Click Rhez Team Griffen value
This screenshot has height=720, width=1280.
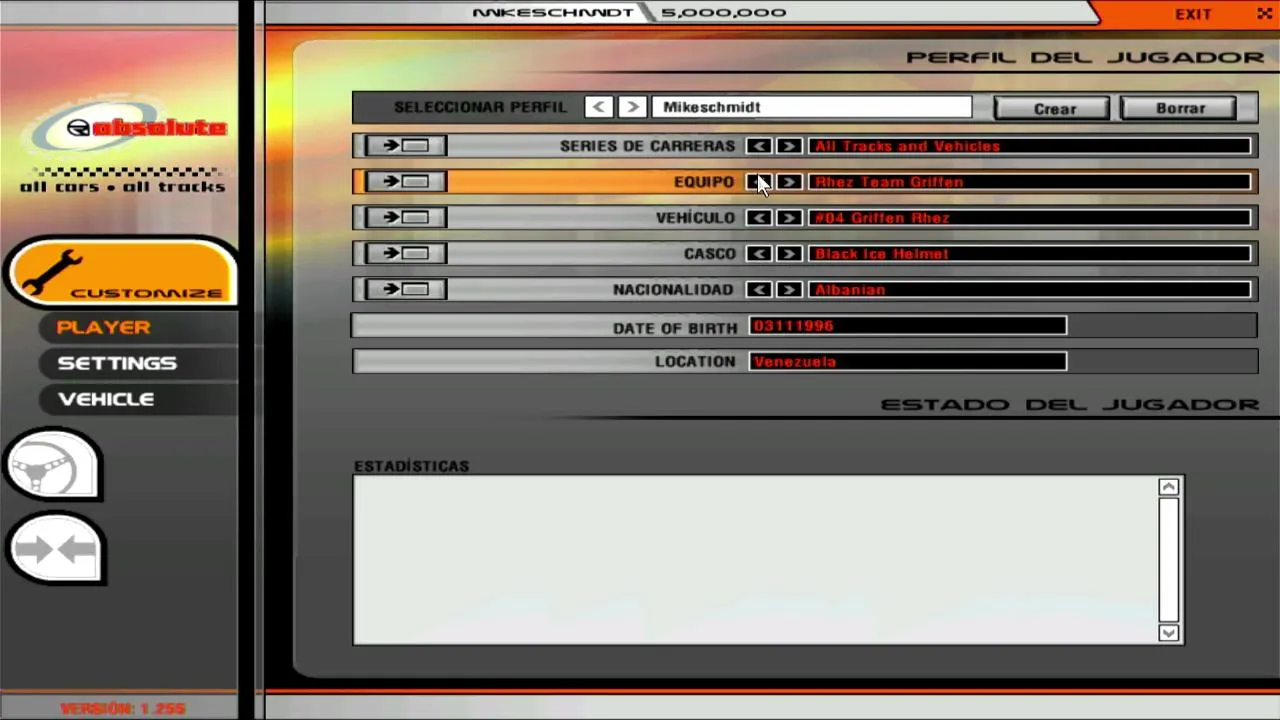pos(1030,182)
